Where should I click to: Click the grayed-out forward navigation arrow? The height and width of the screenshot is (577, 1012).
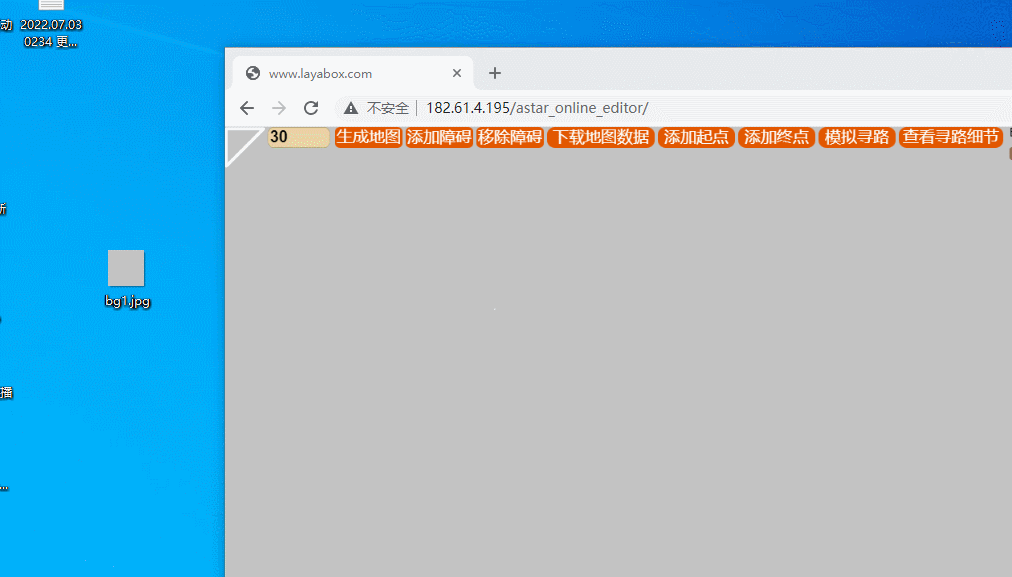pos(278,108)
